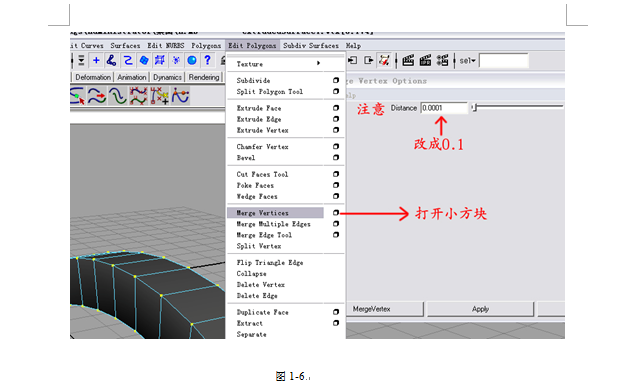Screen dimensions: 632x390
Task: Switch to the Animation shelf tab
Action: [x=131, y=77]
